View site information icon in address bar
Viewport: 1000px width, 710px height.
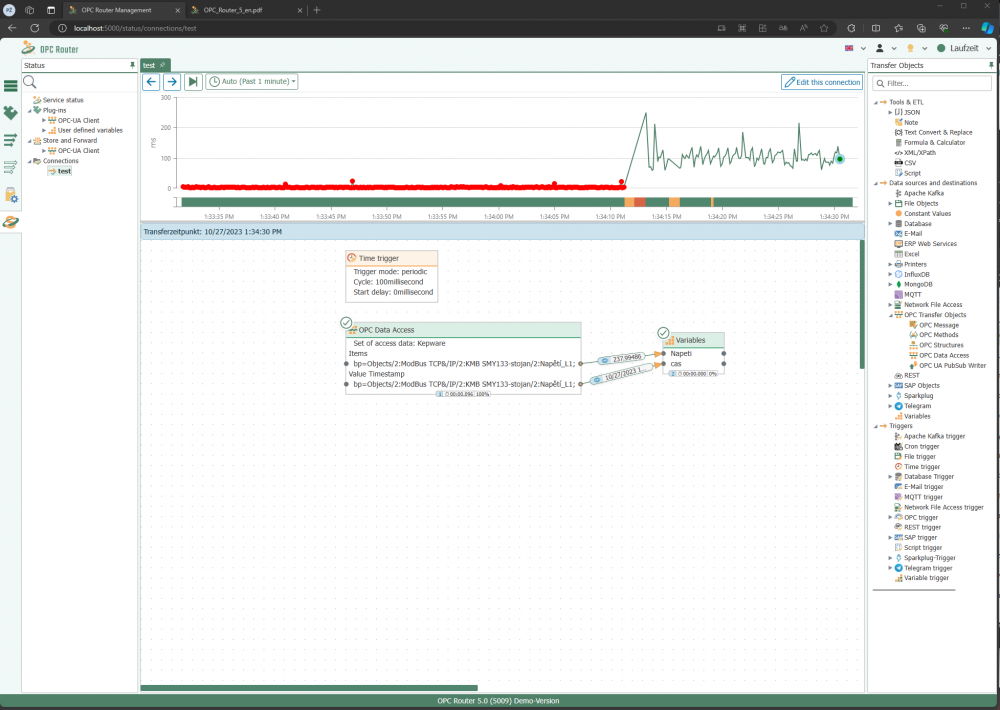pos(62,28)
